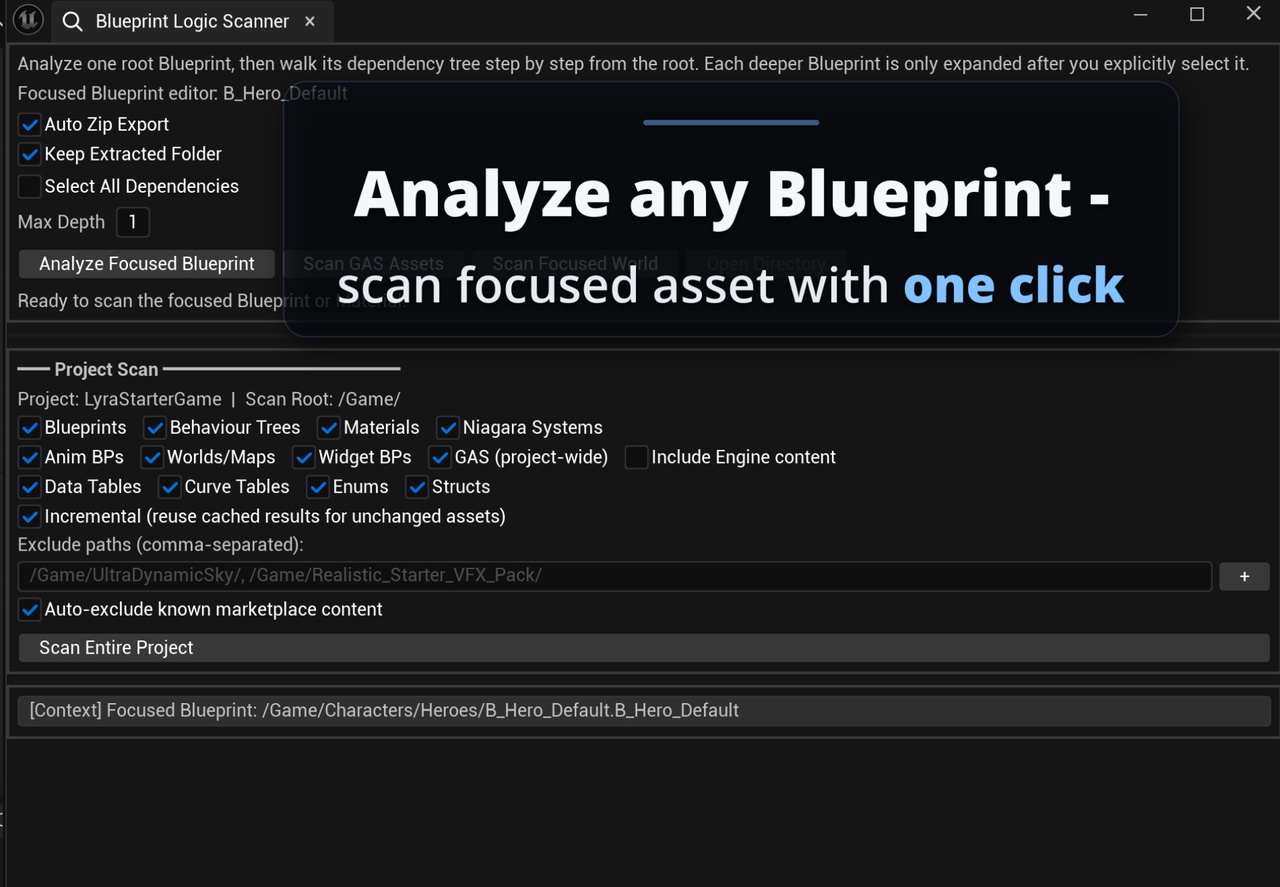
Task: Click the Project LyraStarterGame scan root text
Action: (209, 399)
